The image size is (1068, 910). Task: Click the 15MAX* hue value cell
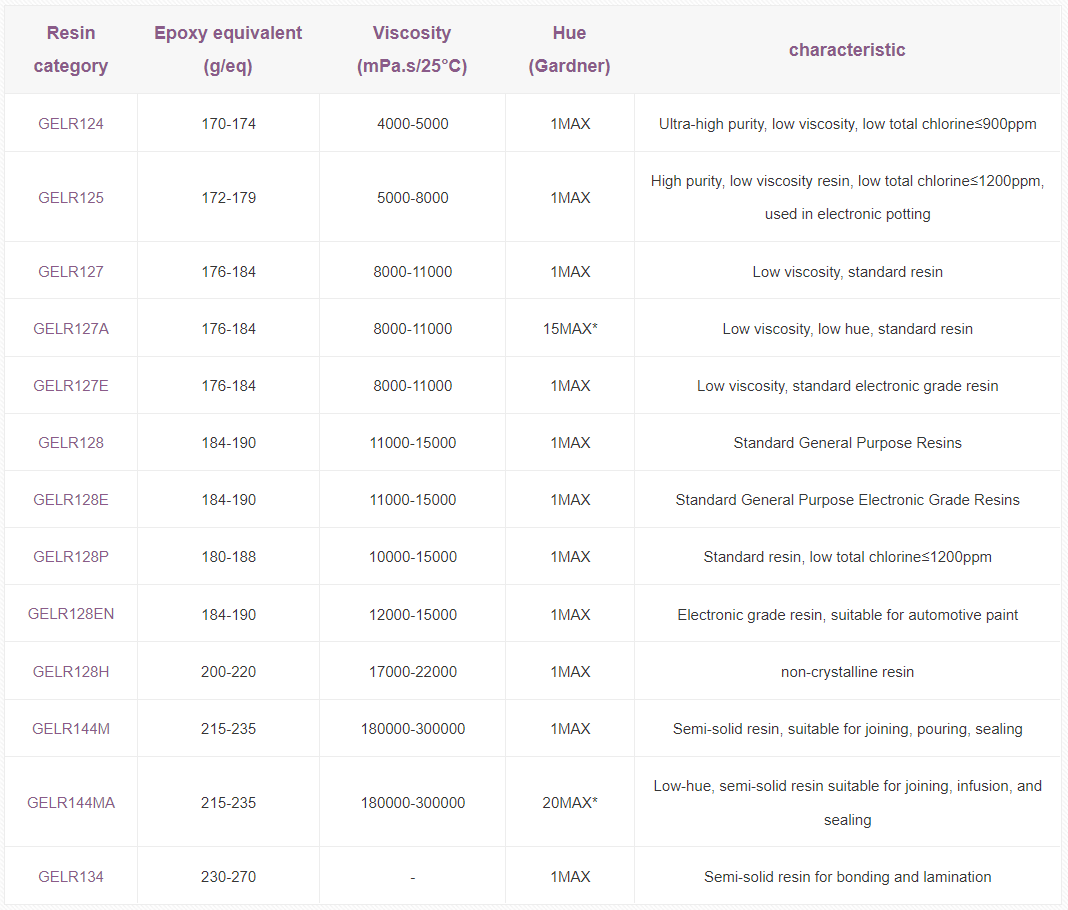(570, 329)
